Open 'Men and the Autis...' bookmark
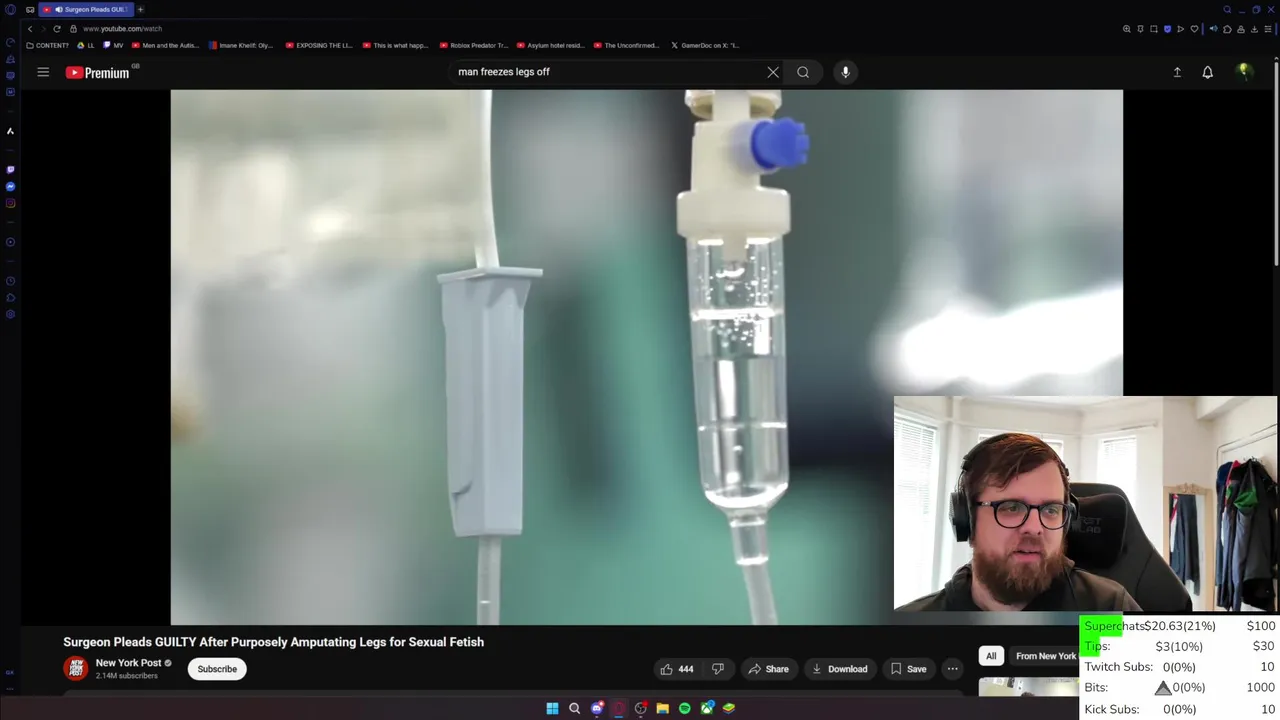Screen dimensions: 1280x720 [165, 45]
